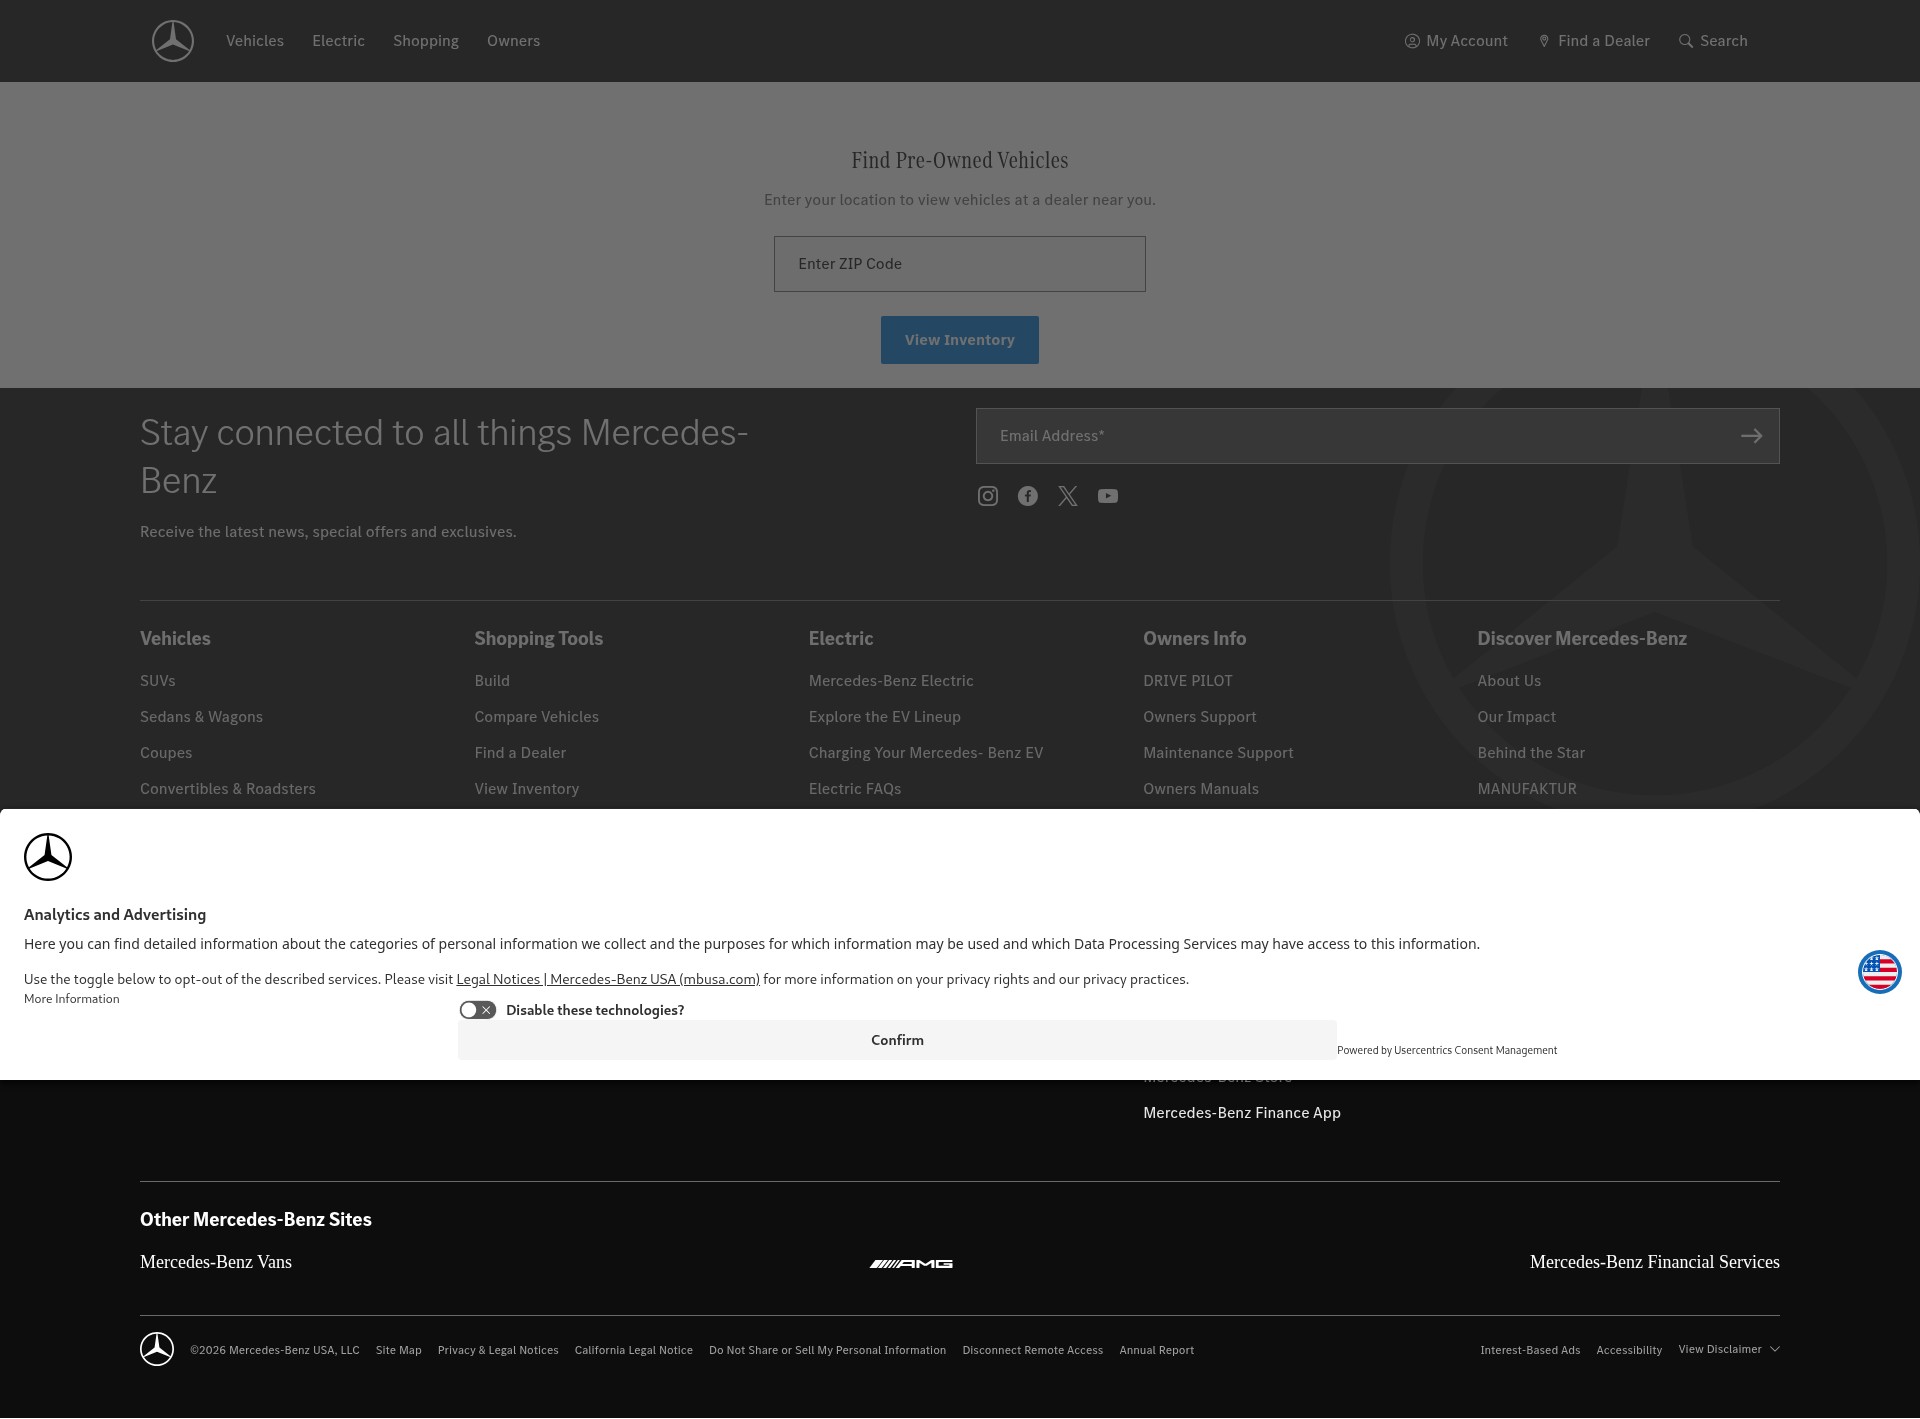The width and height of the screenshot is (1920, 1419).
Task: Open the Electric navigation menu
Action: 338,41
